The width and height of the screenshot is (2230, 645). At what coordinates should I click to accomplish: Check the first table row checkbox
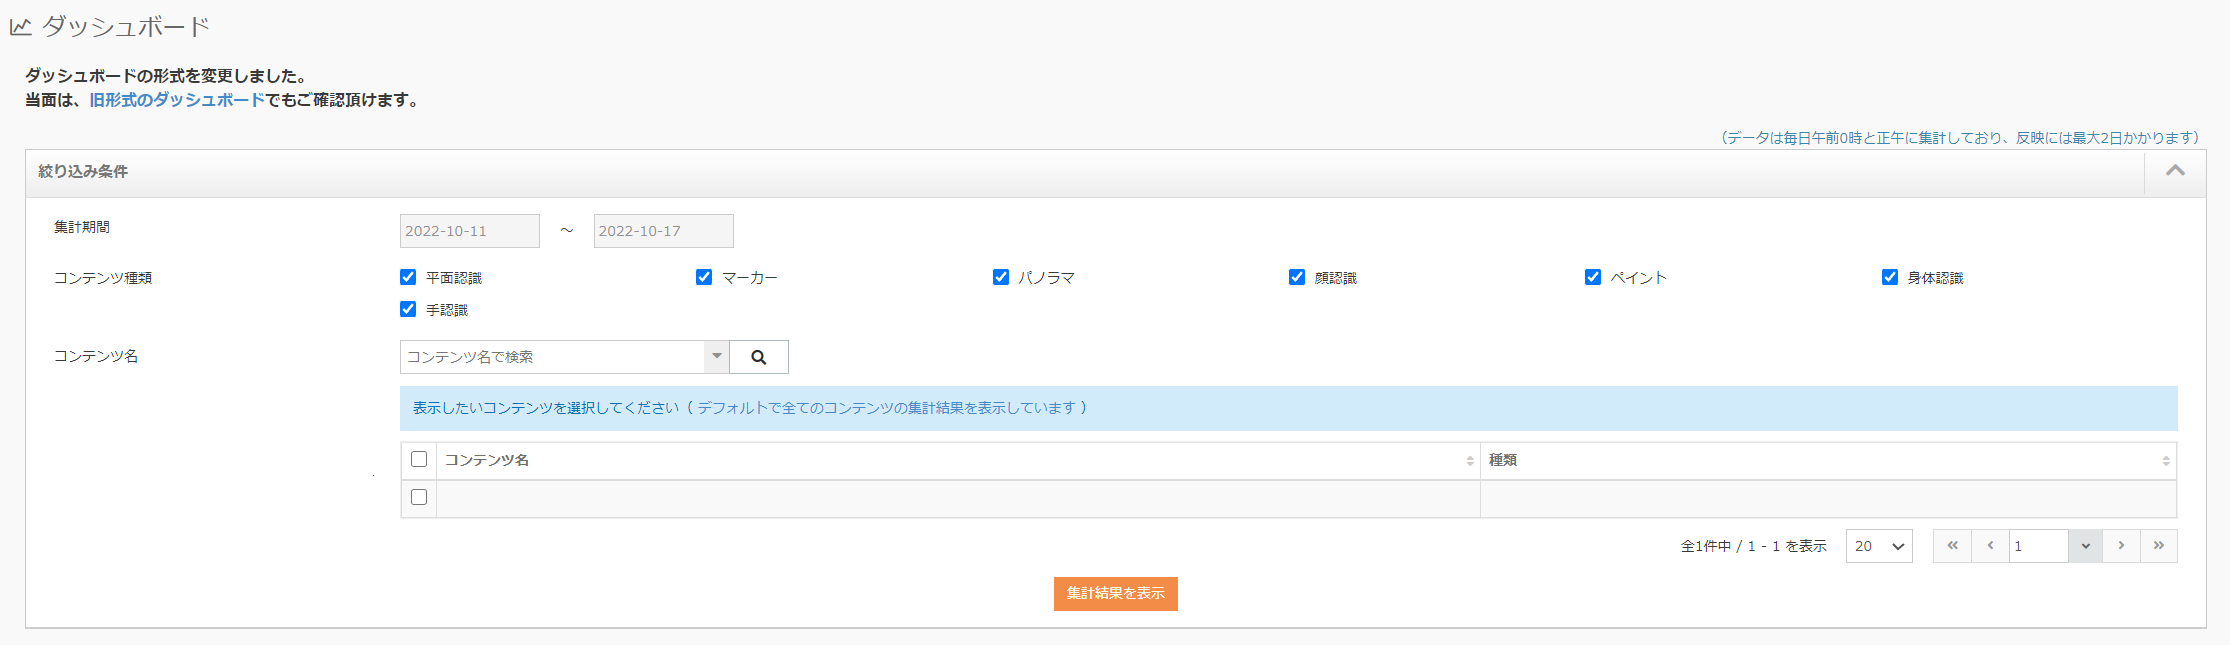pos(419,497)
